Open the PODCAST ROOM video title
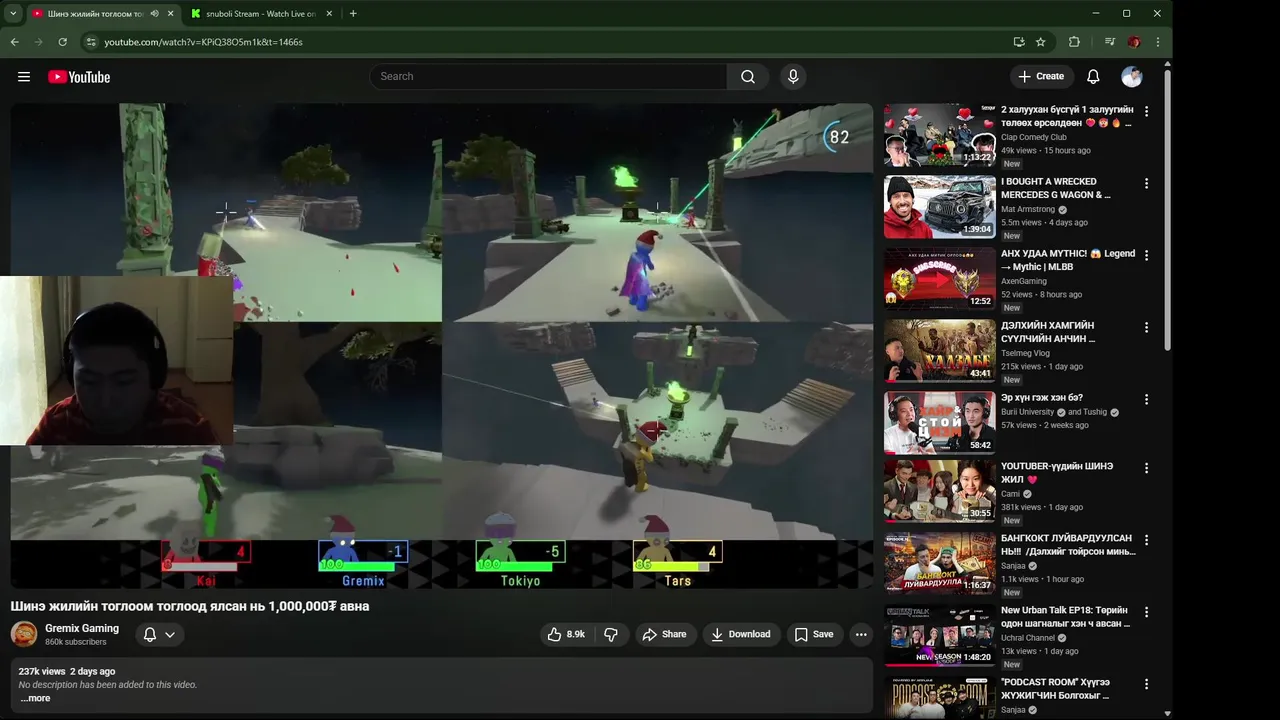Viewport: 1280px width, 720px height. click(1055, 688)
